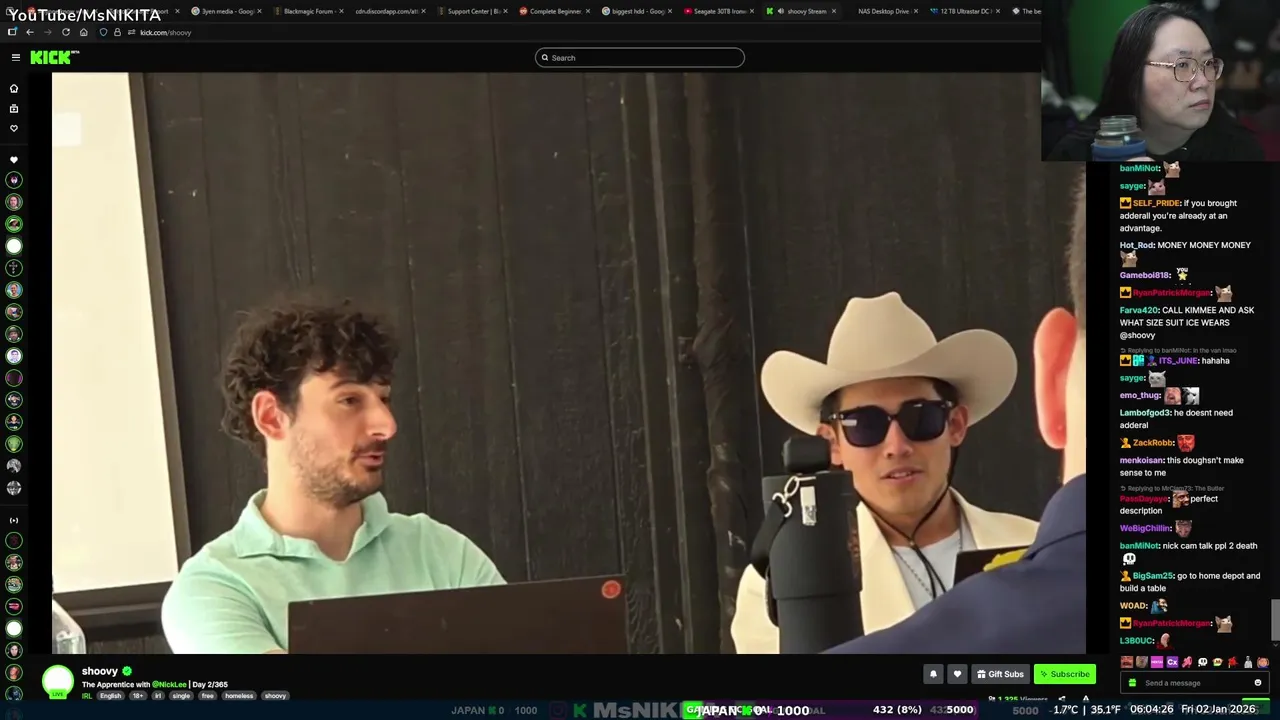The height and width of the screenshot is (720, 1280).
Task: Click the Gift Subs button
Action: tap(1000, 674)
